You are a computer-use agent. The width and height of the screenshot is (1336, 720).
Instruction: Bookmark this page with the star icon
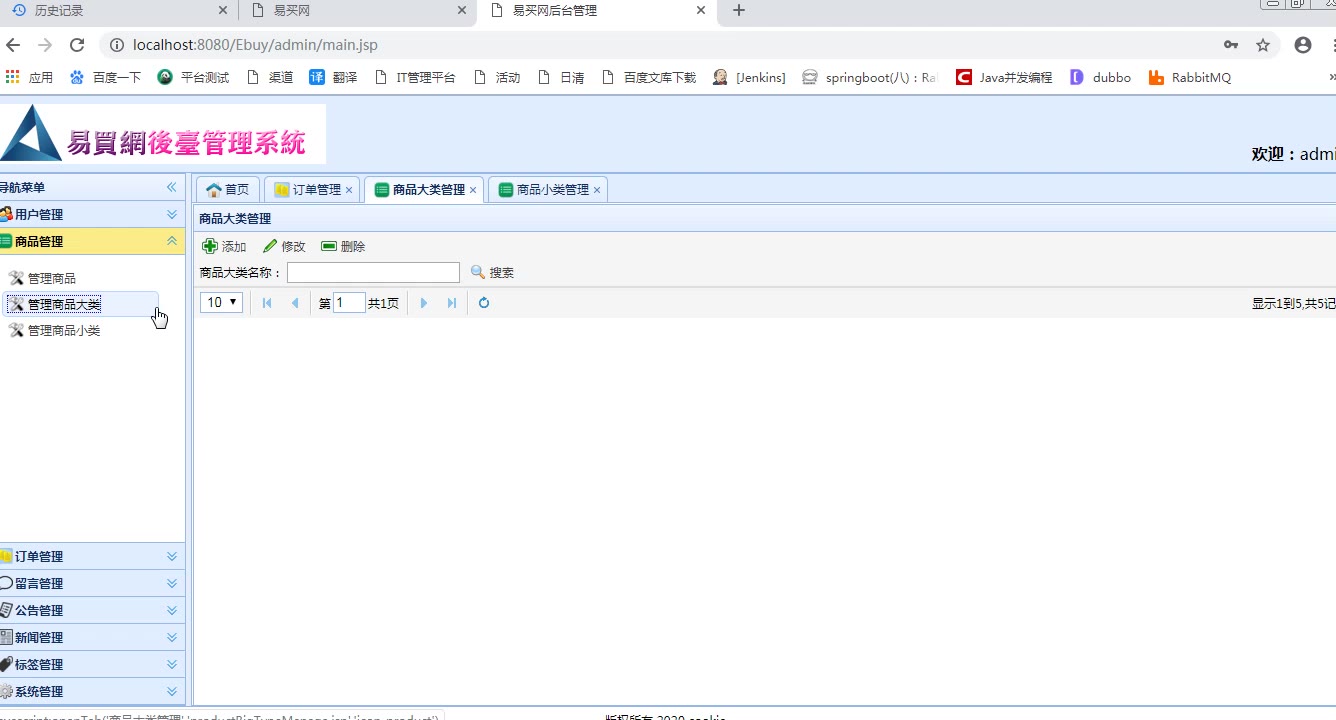[1263, 45]
